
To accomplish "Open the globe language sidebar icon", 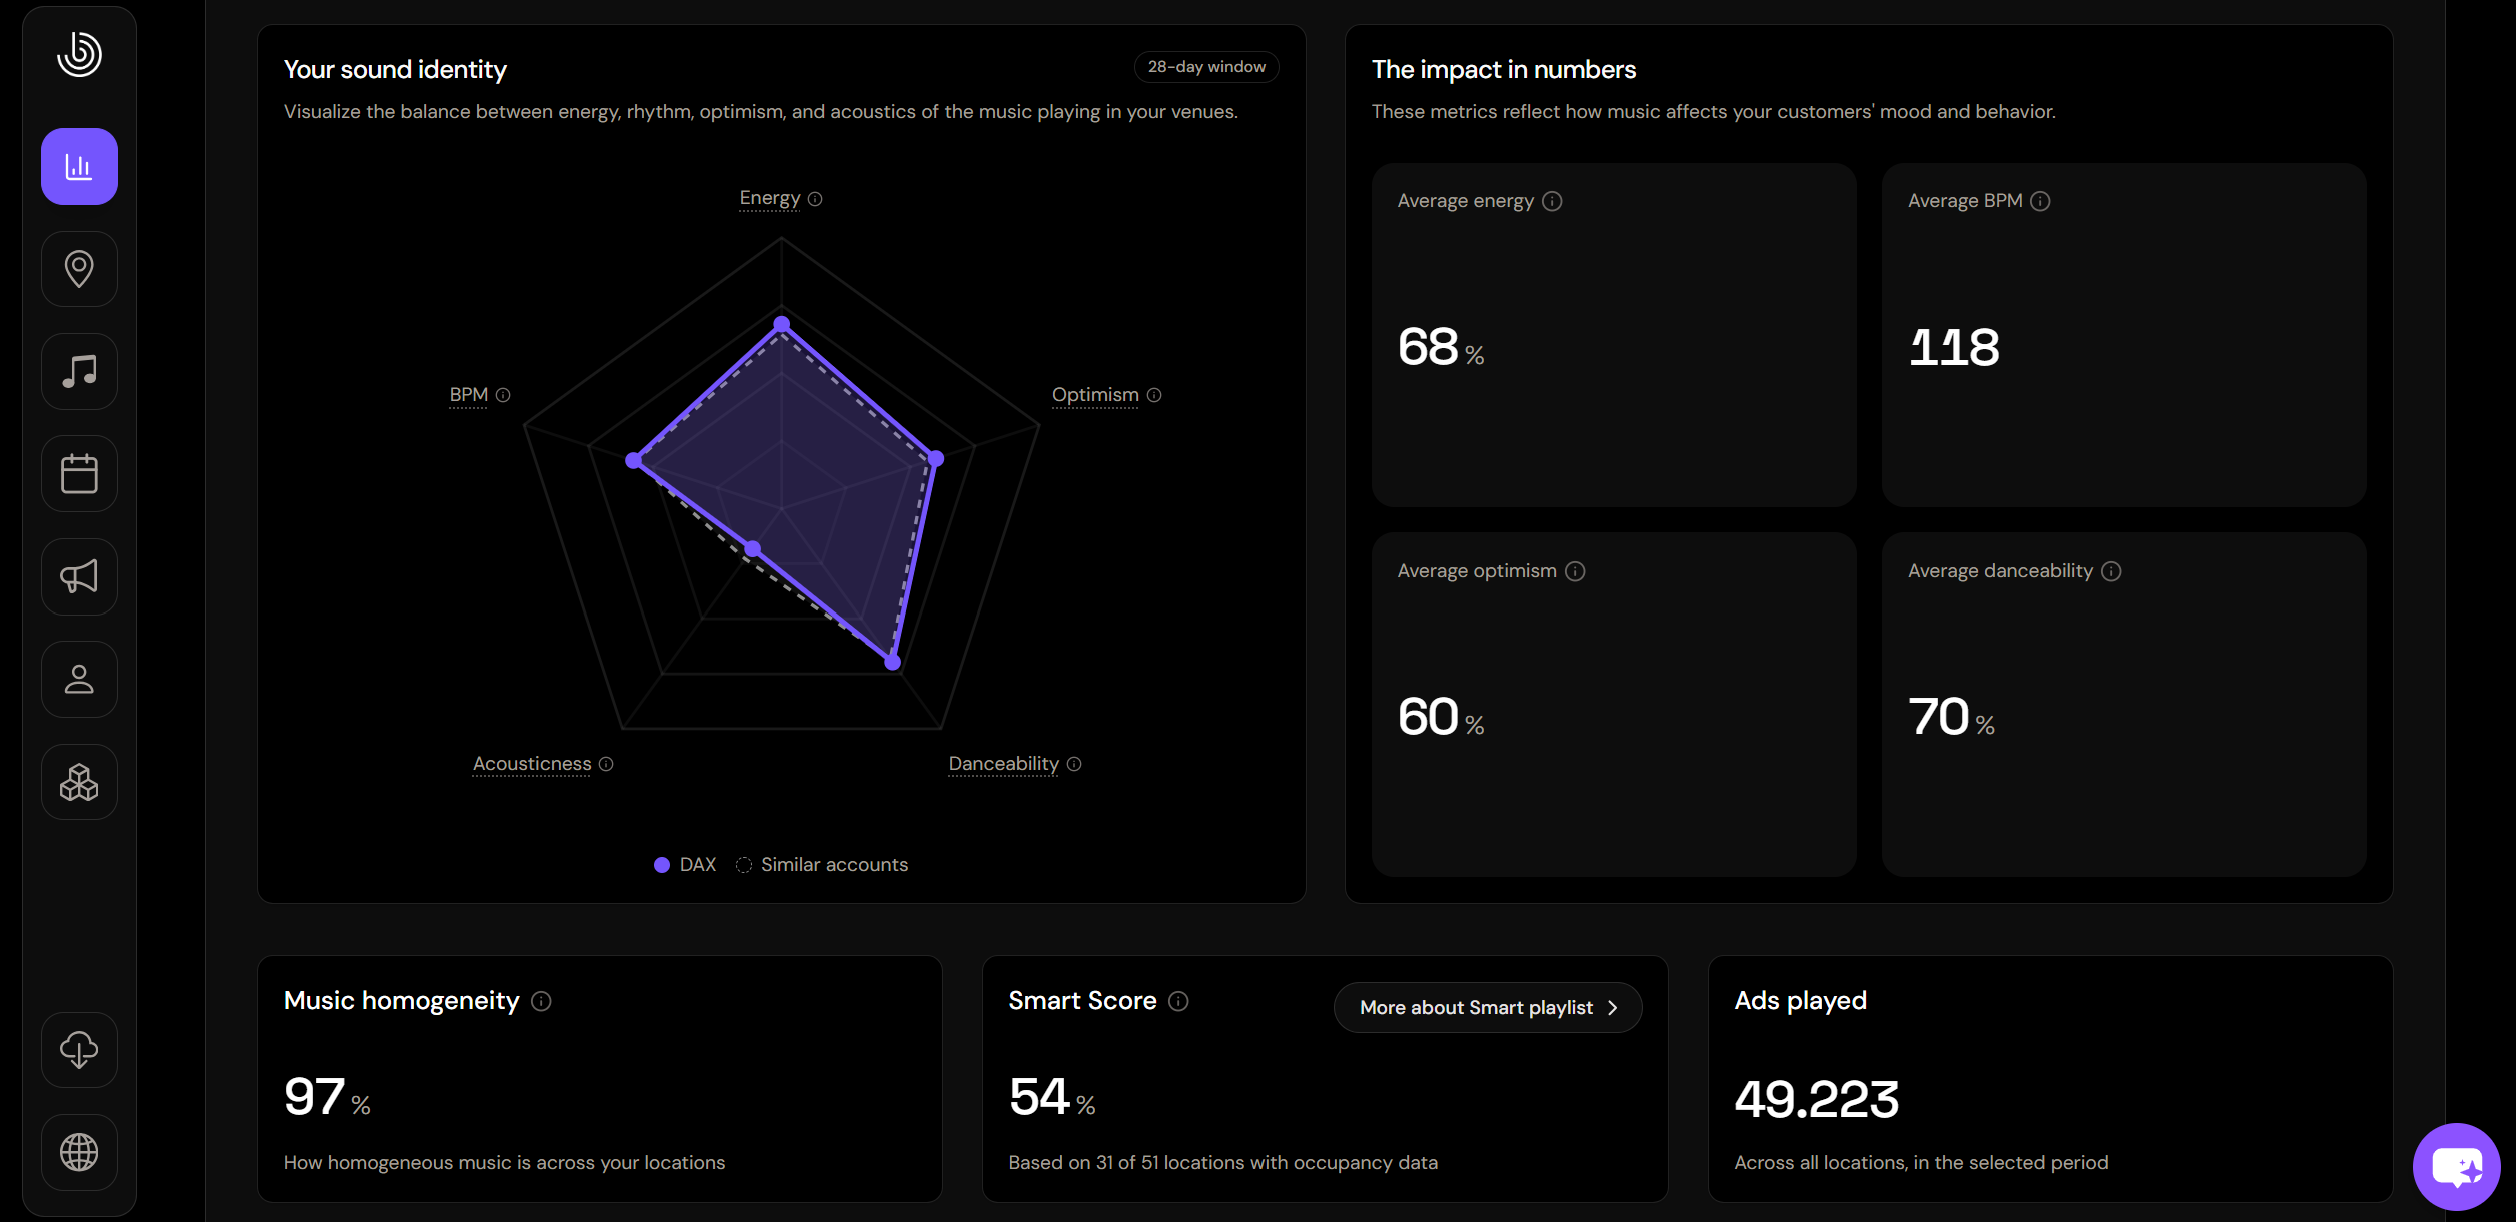I will tap(79, 1153).
